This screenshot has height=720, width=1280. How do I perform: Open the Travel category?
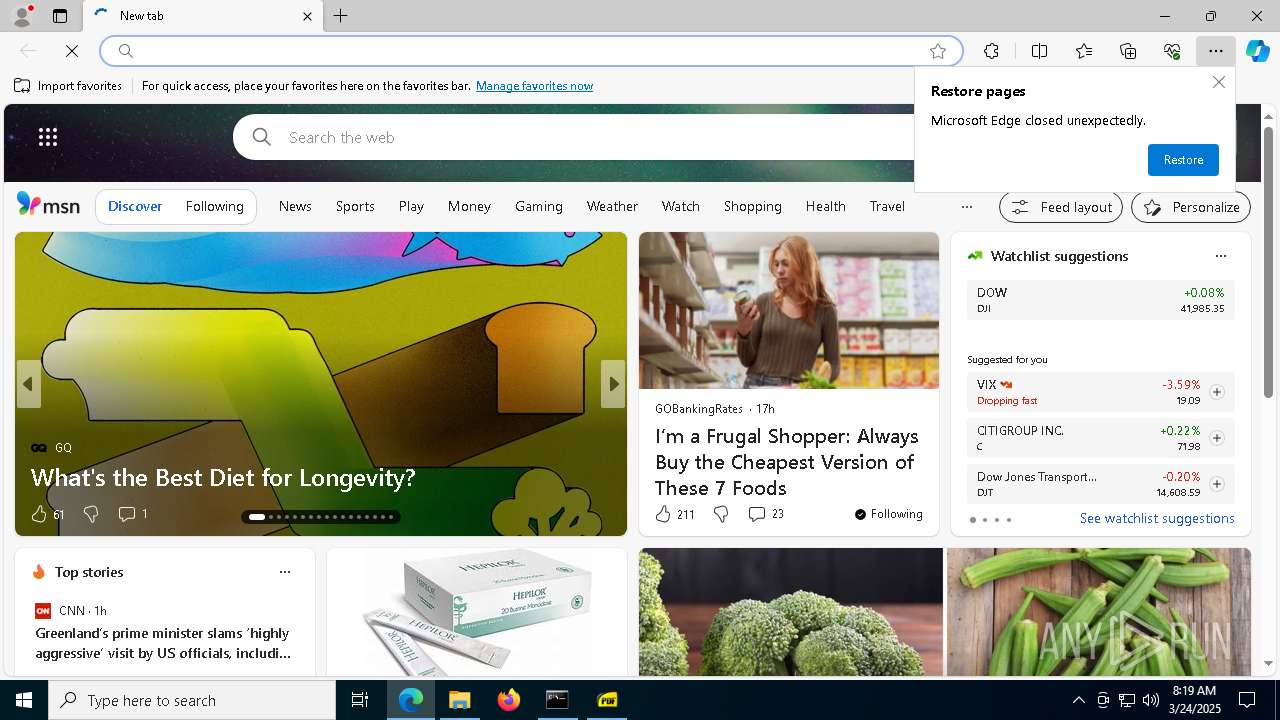[887, 206]
